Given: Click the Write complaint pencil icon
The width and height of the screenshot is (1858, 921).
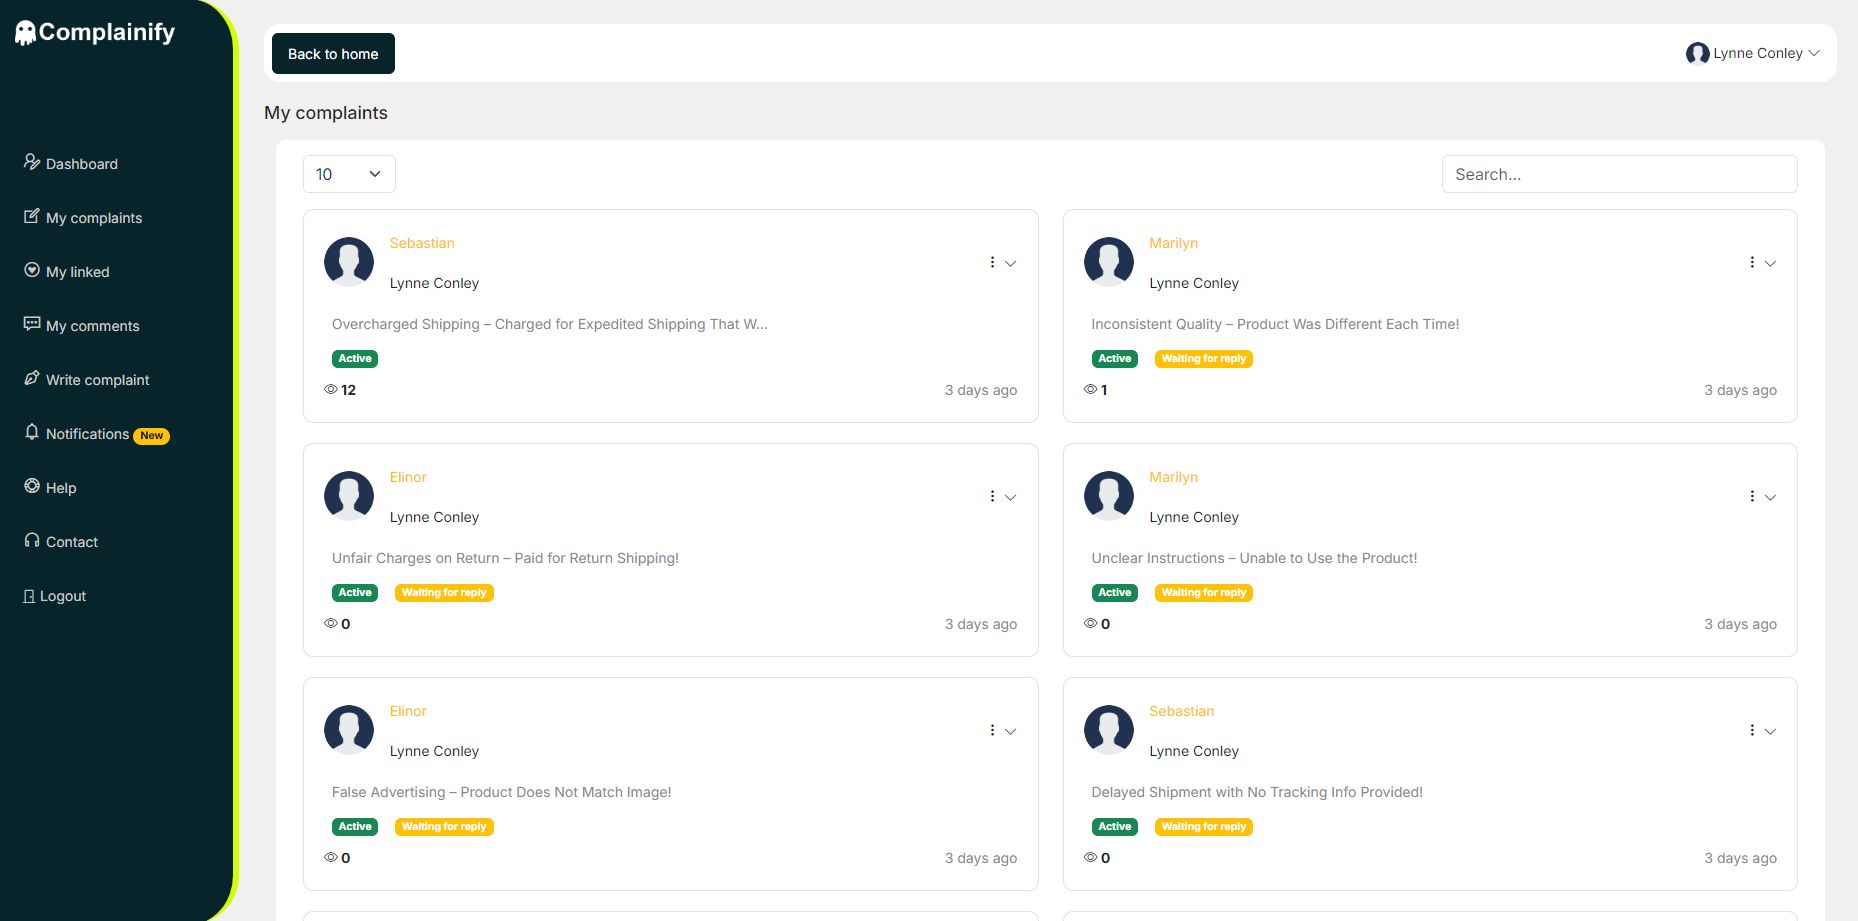Looking at the screenshot, I should point(32,378).
